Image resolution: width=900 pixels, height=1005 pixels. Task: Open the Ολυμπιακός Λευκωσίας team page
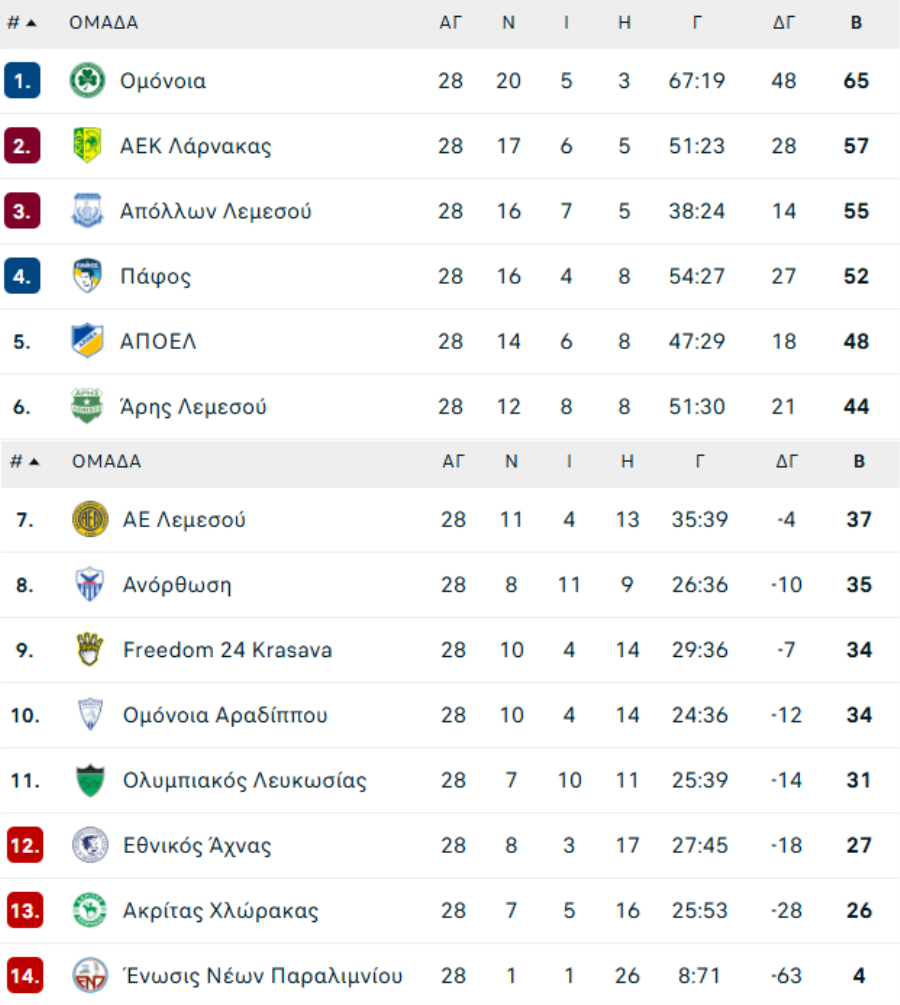[245, 780]
